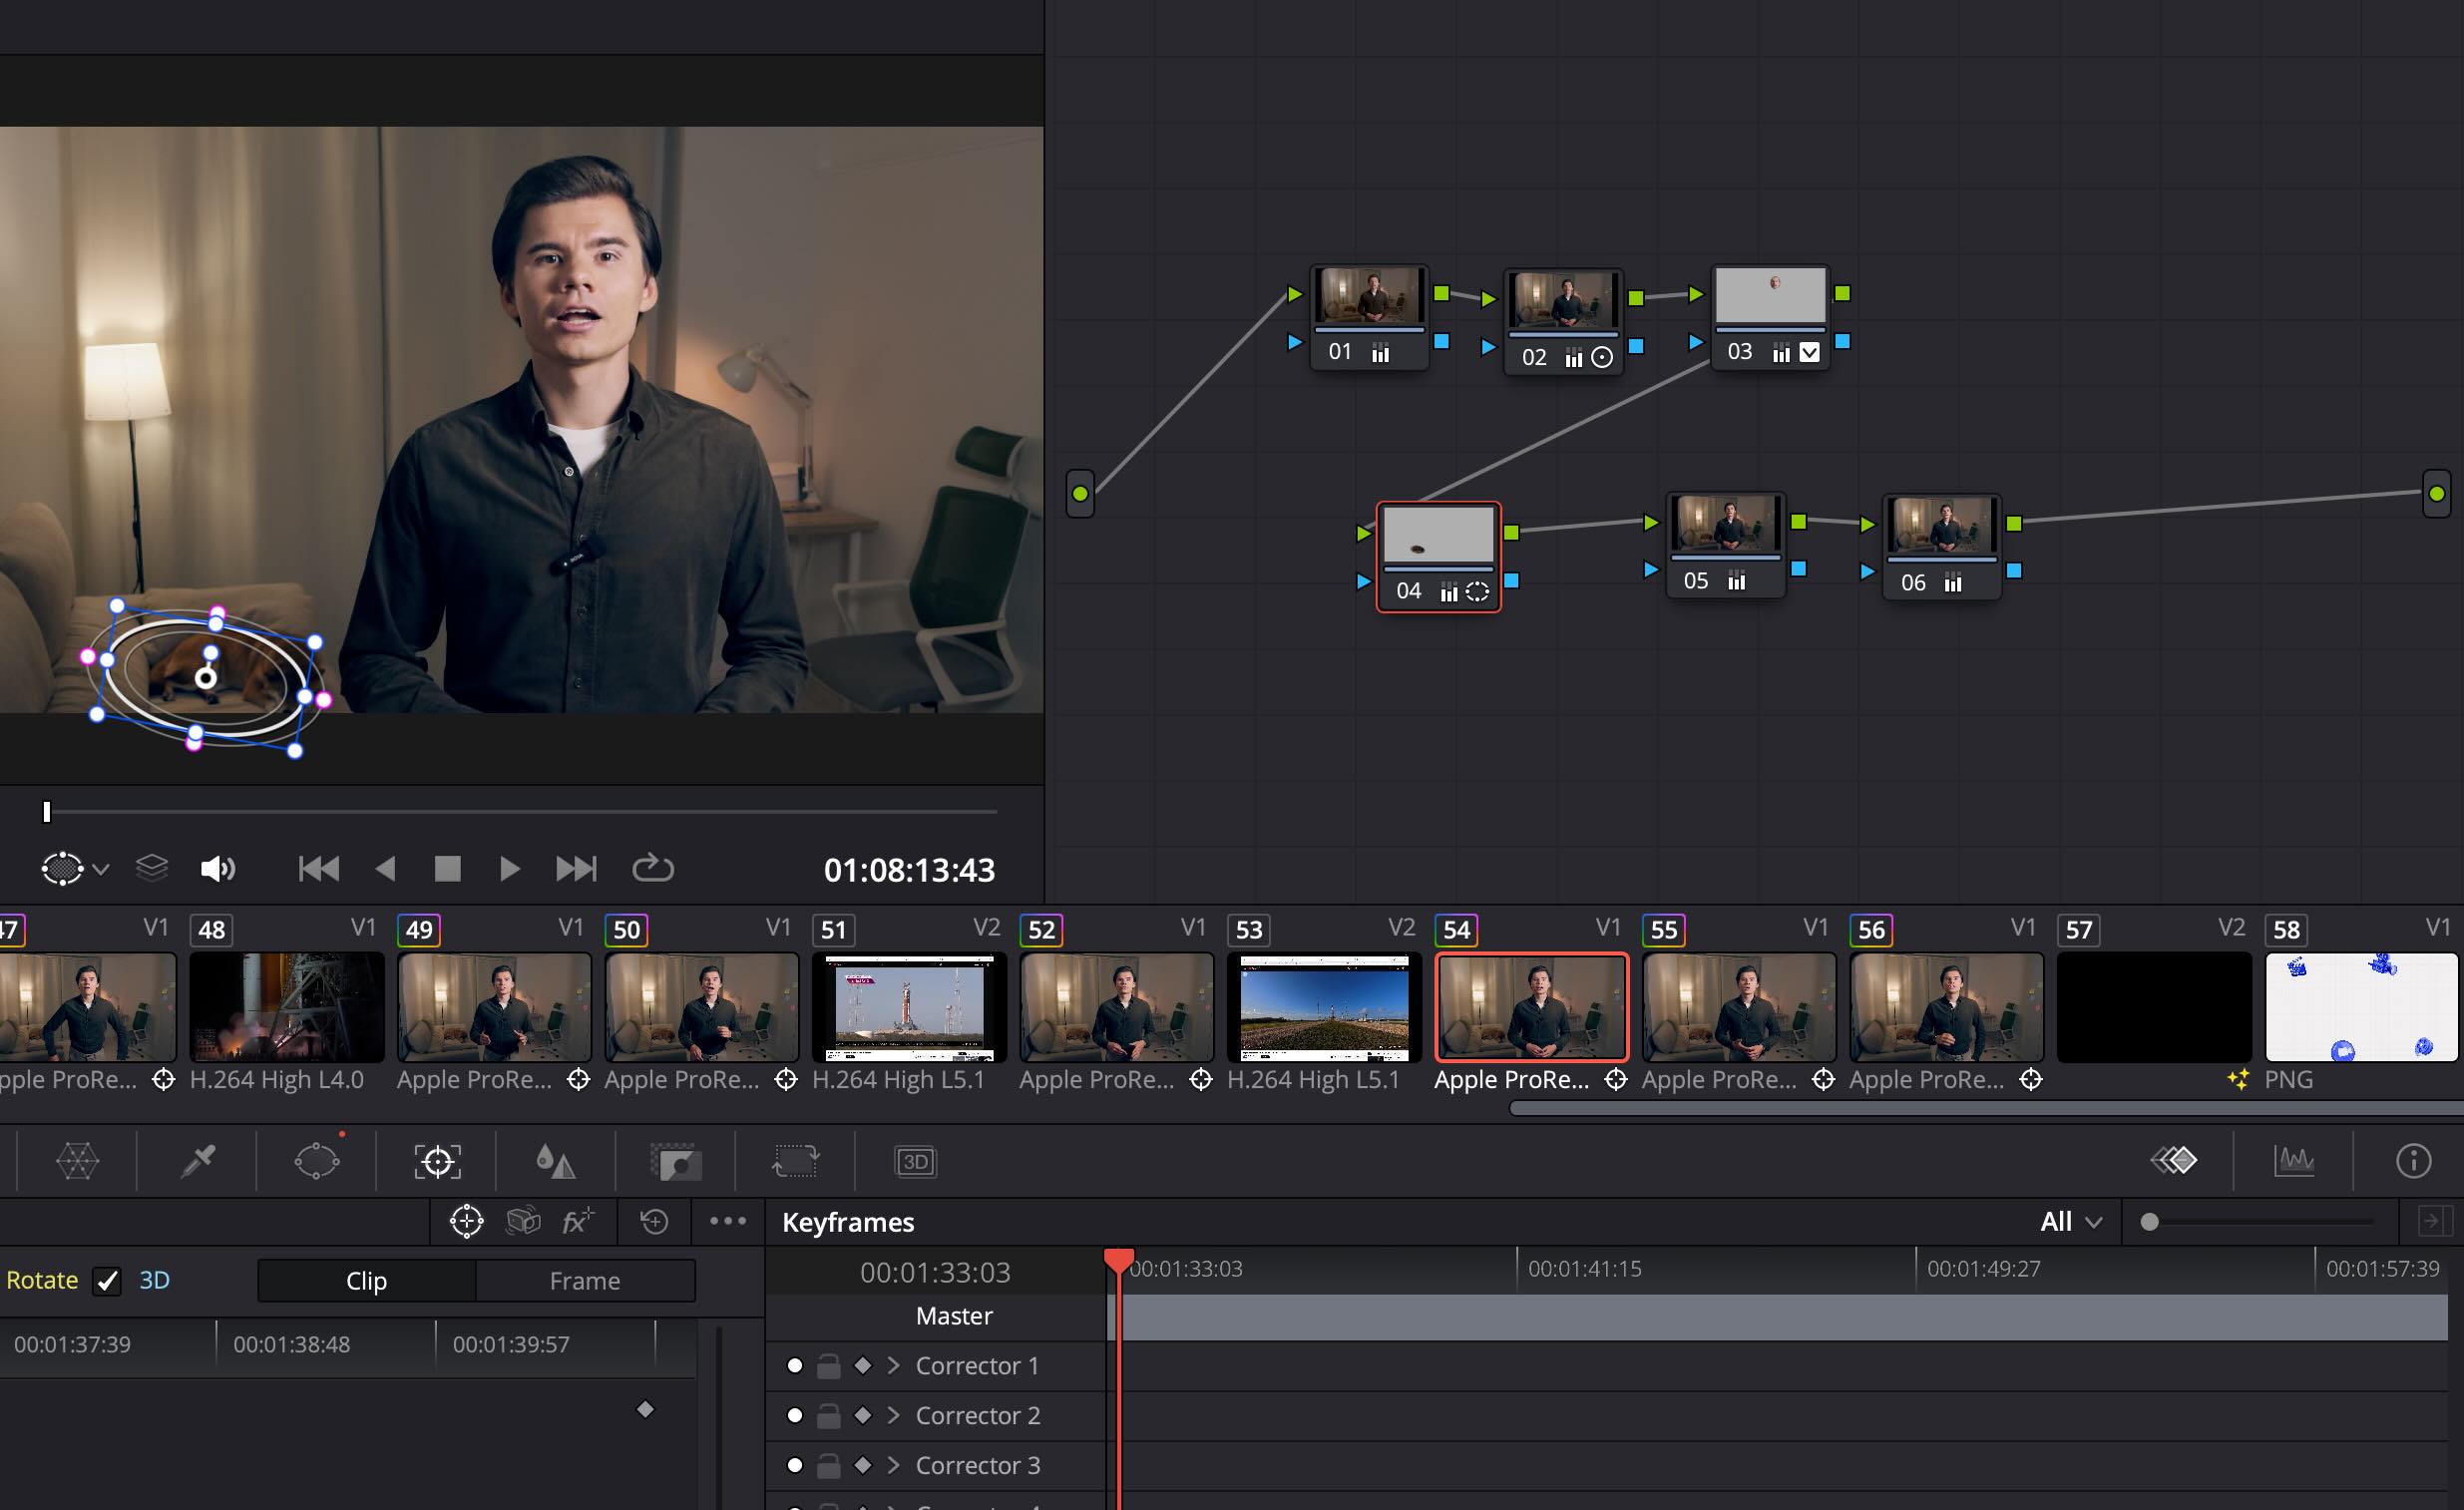Open the Tracker palette icon
This screenshot has height=1510, width=2464.
437,1161
